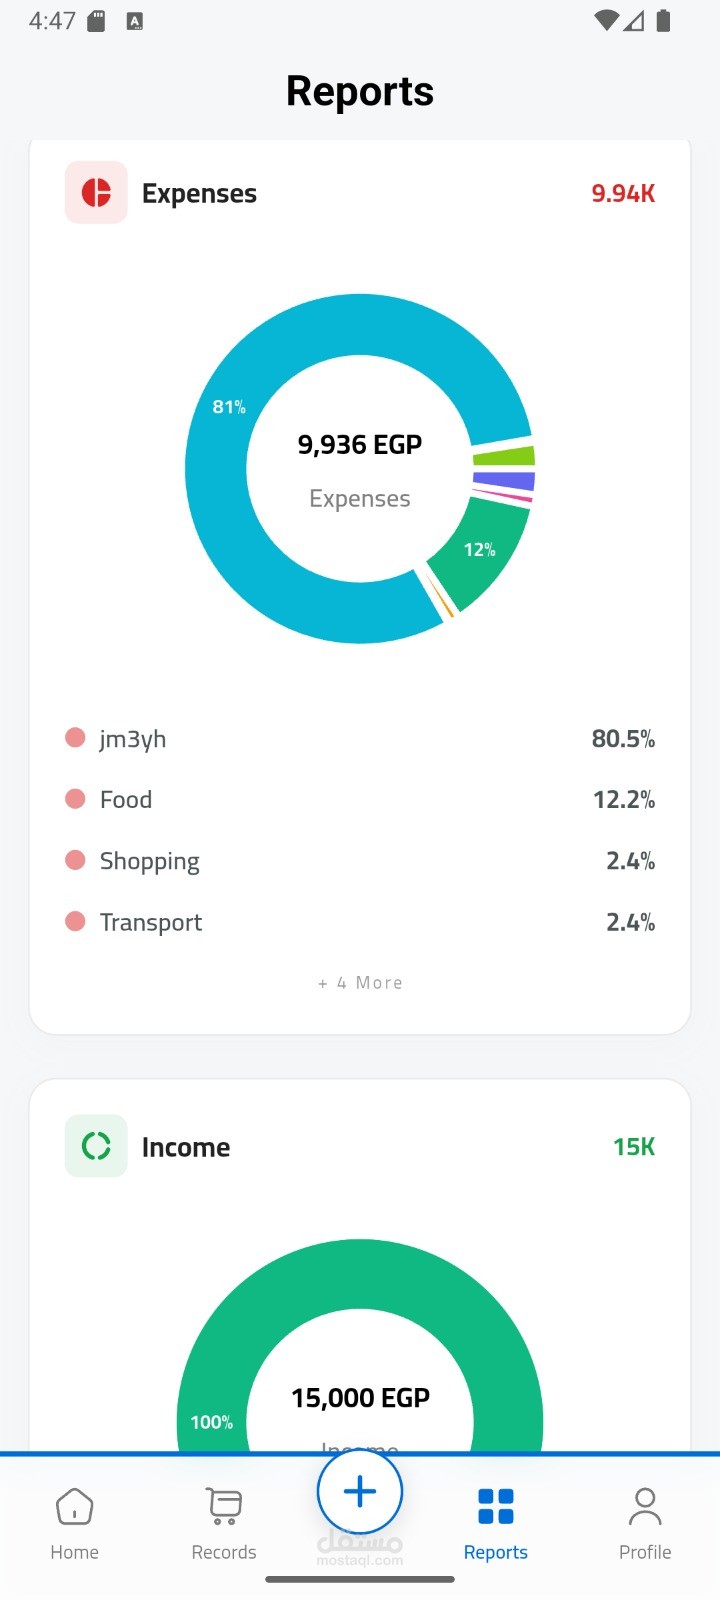This screenshot has width=720, height=1600.
Task: Select the jm3yh category row
Action: point(360,739)
